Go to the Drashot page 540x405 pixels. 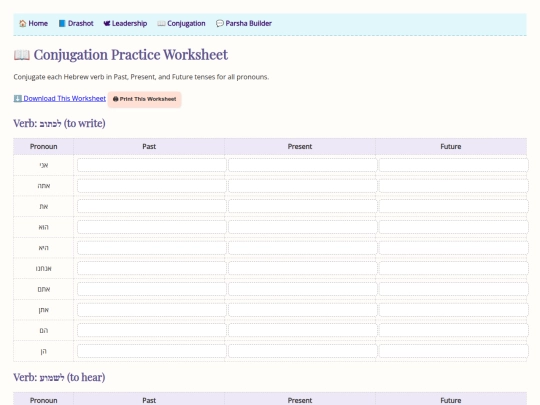pyautogui.click(x=76, y=23)
